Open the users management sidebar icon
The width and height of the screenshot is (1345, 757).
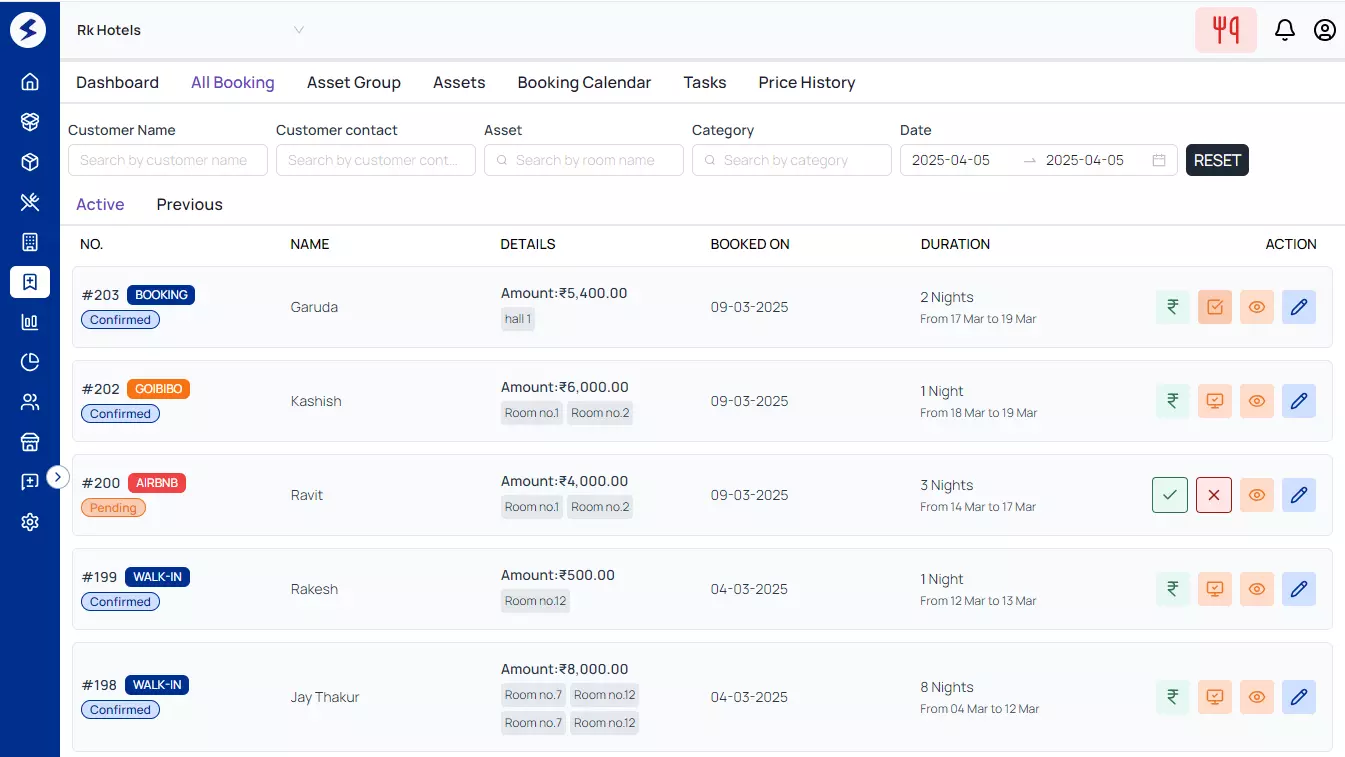[29, 401]
